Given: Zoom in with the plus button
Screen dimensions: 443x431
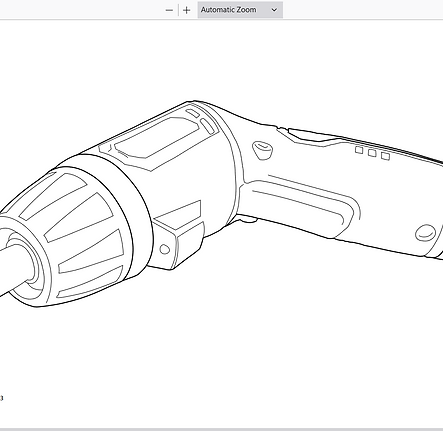Looking at the screenshot, I should click(187, 10).
